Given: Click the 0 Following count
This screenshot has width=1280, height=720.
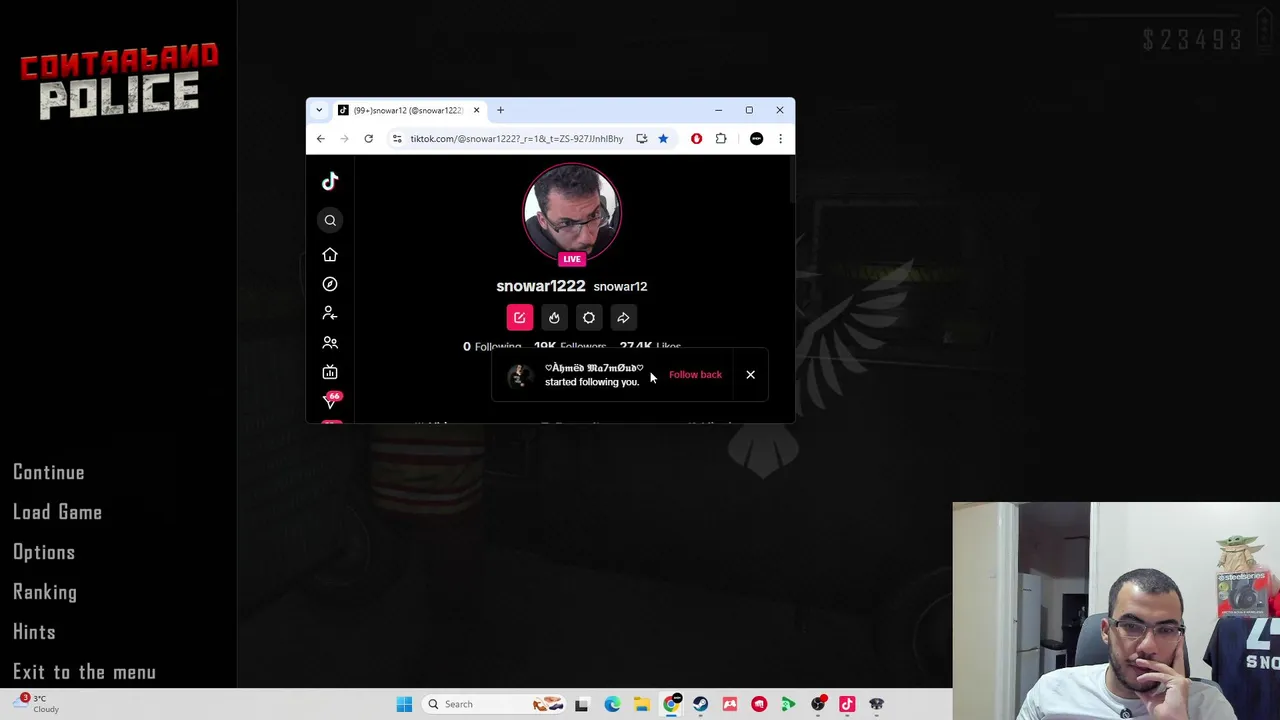Looking at the screenshot, I should [x=491, y=347].
